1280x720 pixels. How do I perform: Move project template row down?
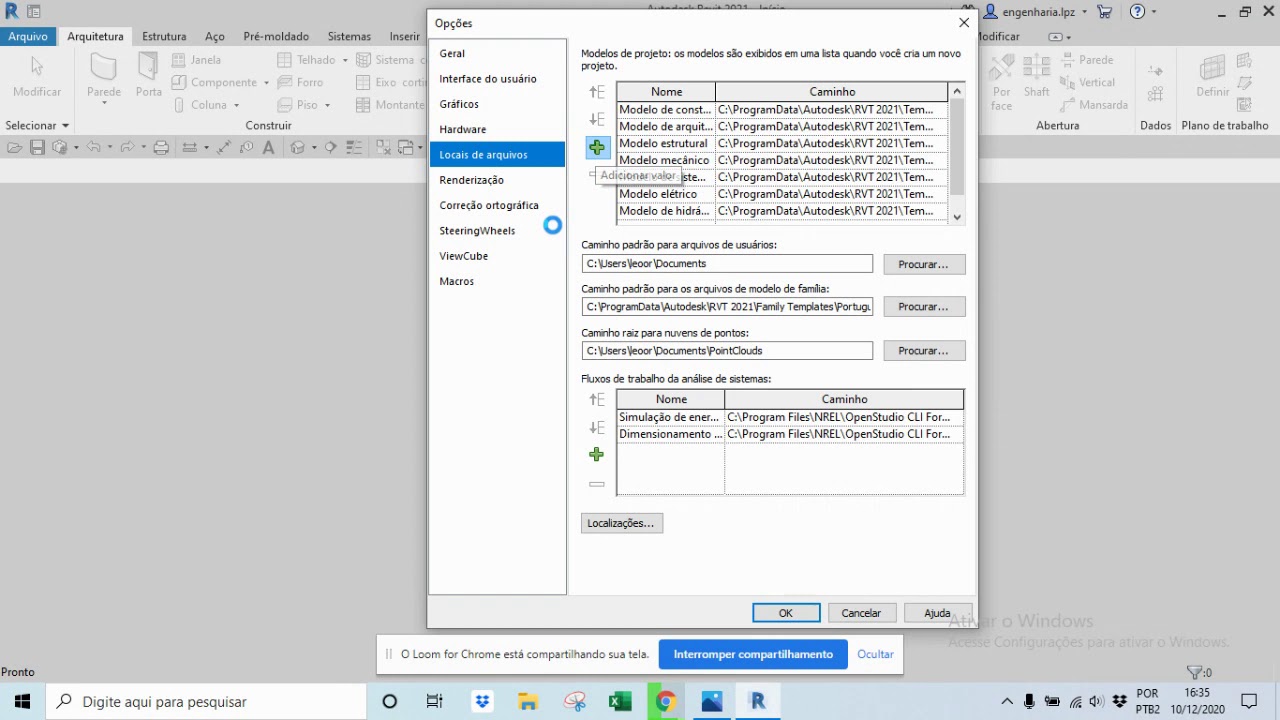[x=597, y=120]
